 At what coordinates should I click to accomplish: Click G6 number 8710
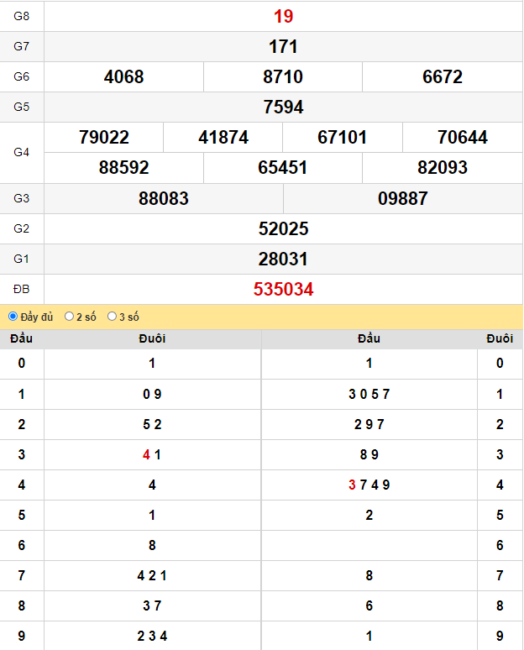tap(283, 77)
